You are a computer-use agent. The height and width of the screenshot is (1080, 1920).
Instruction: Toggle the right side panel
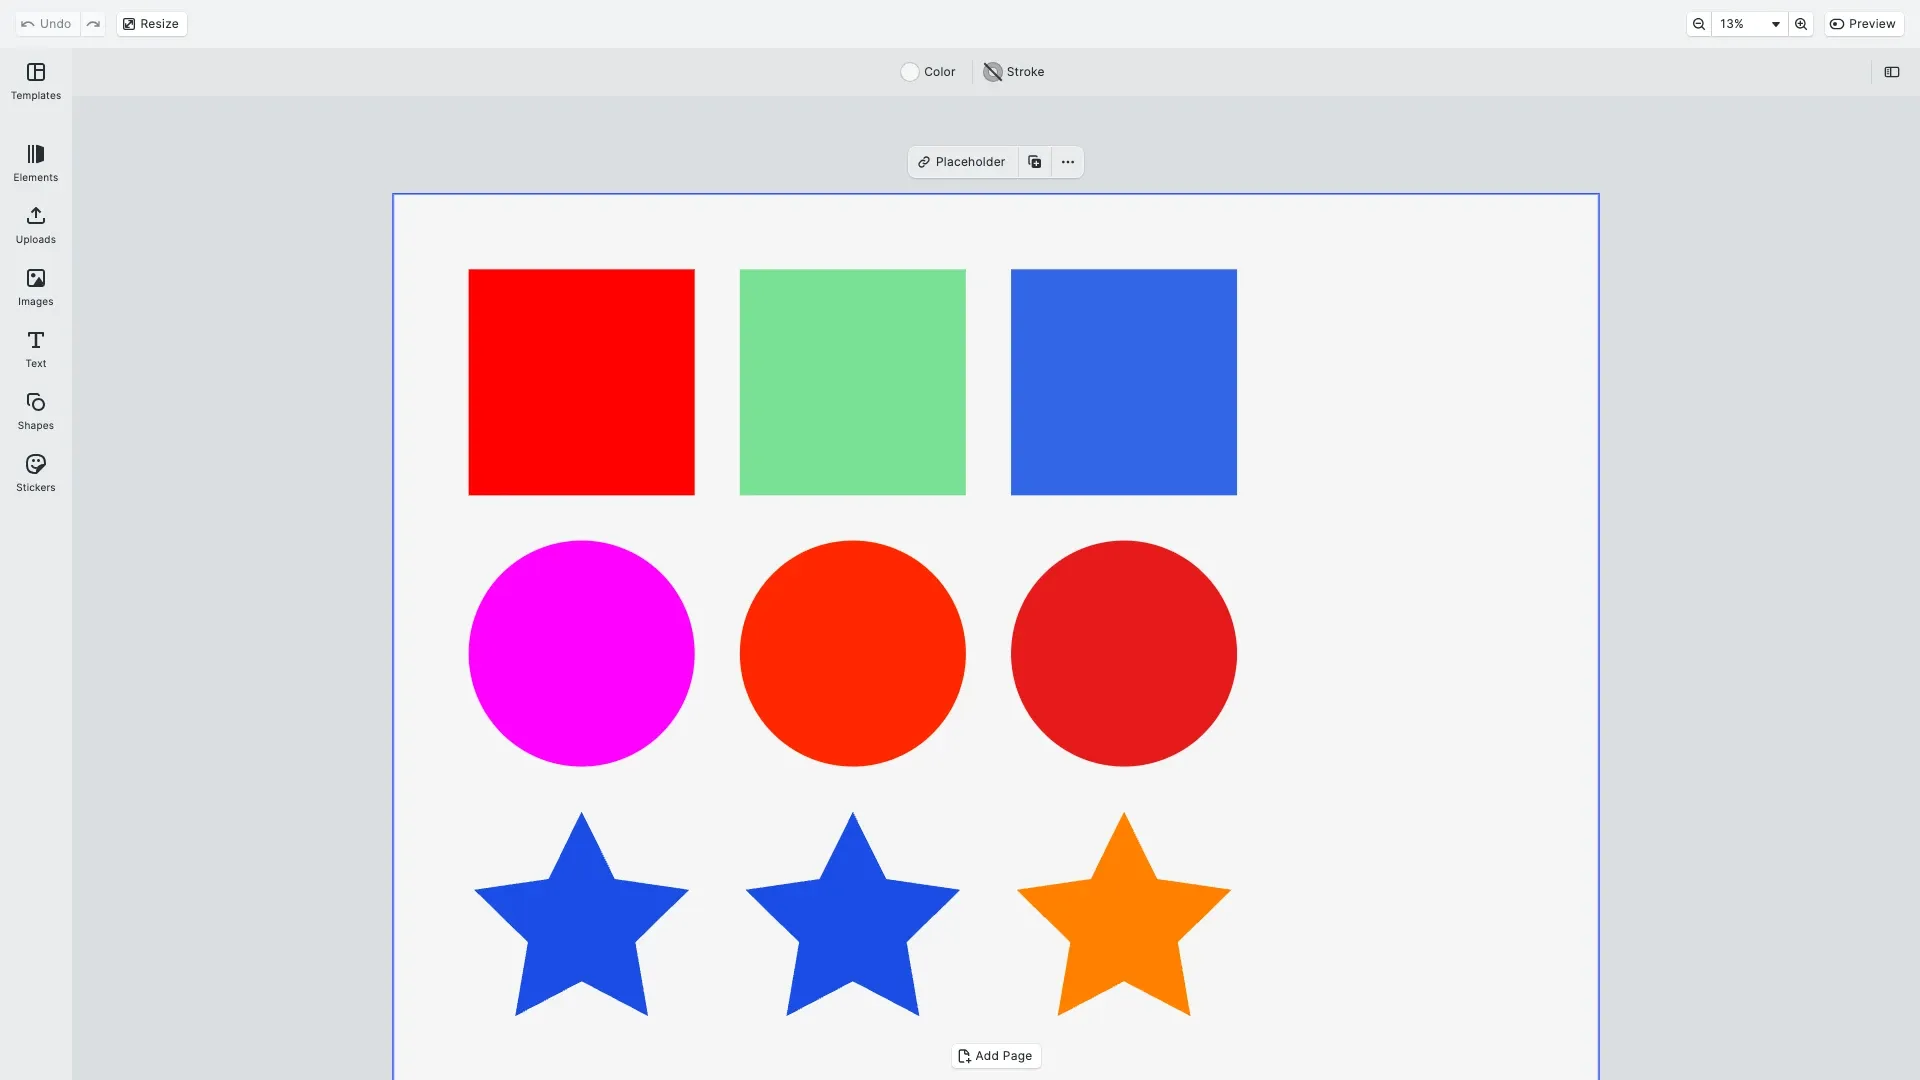(1891, 72)
